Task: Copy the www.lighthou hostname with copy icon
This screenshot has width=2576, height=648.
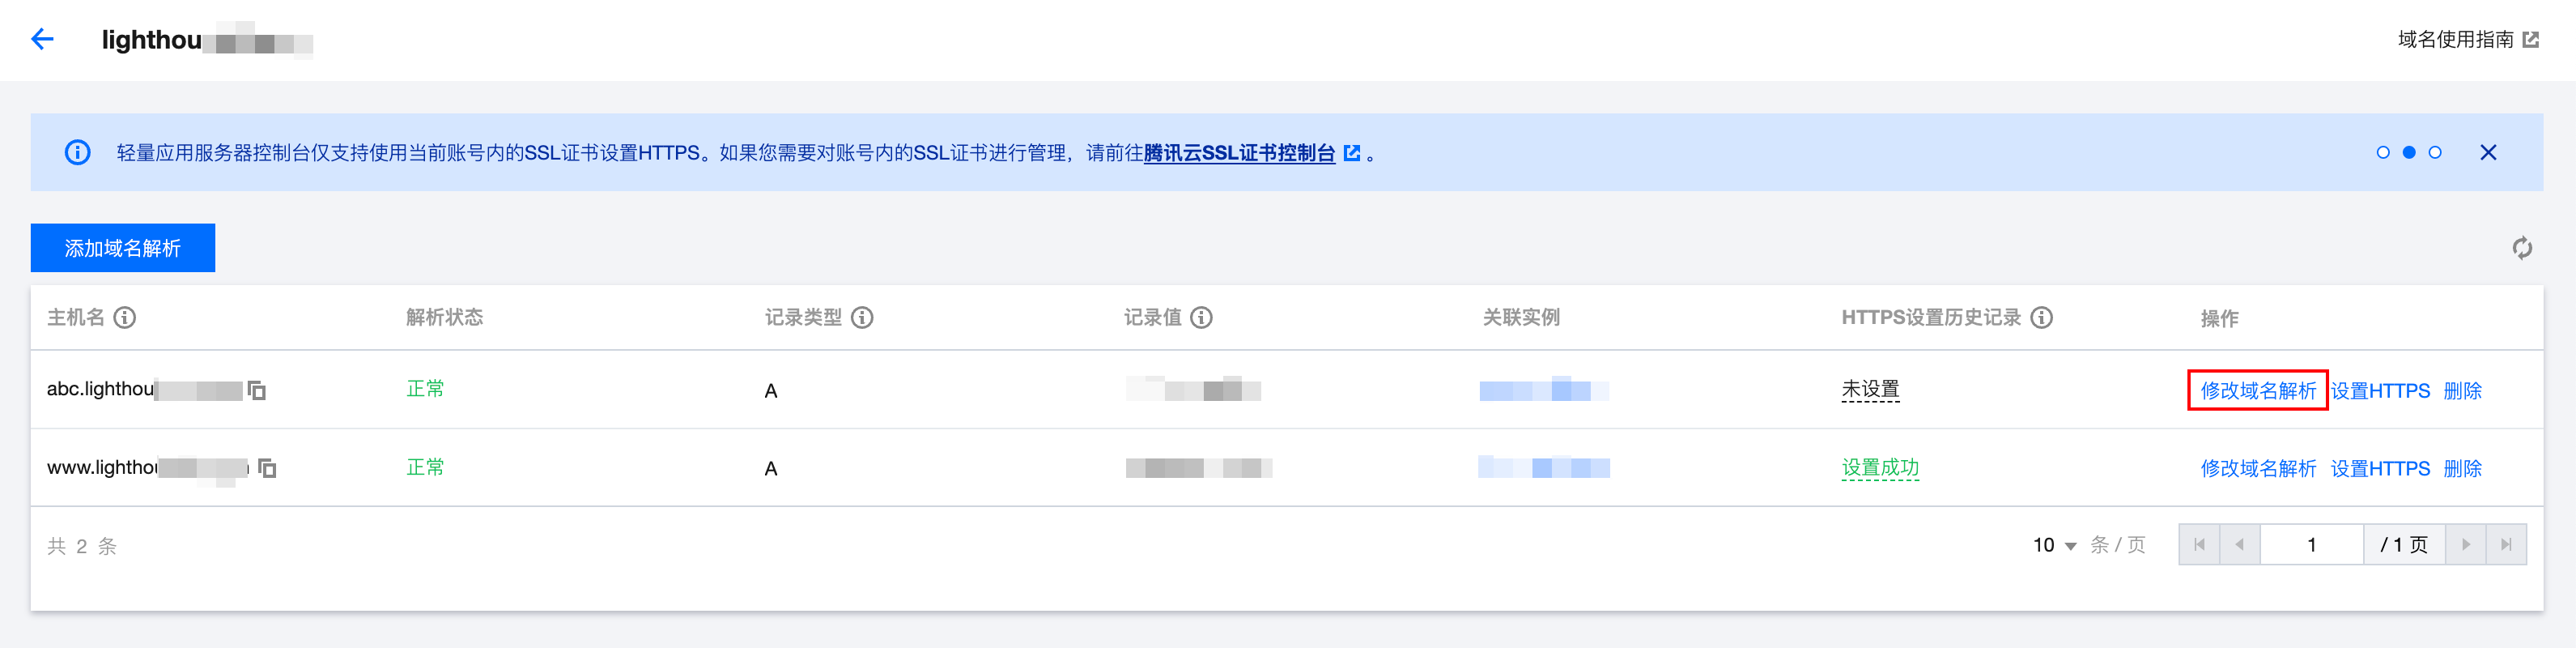Action: pyautogui.click(x=267, y=468)
